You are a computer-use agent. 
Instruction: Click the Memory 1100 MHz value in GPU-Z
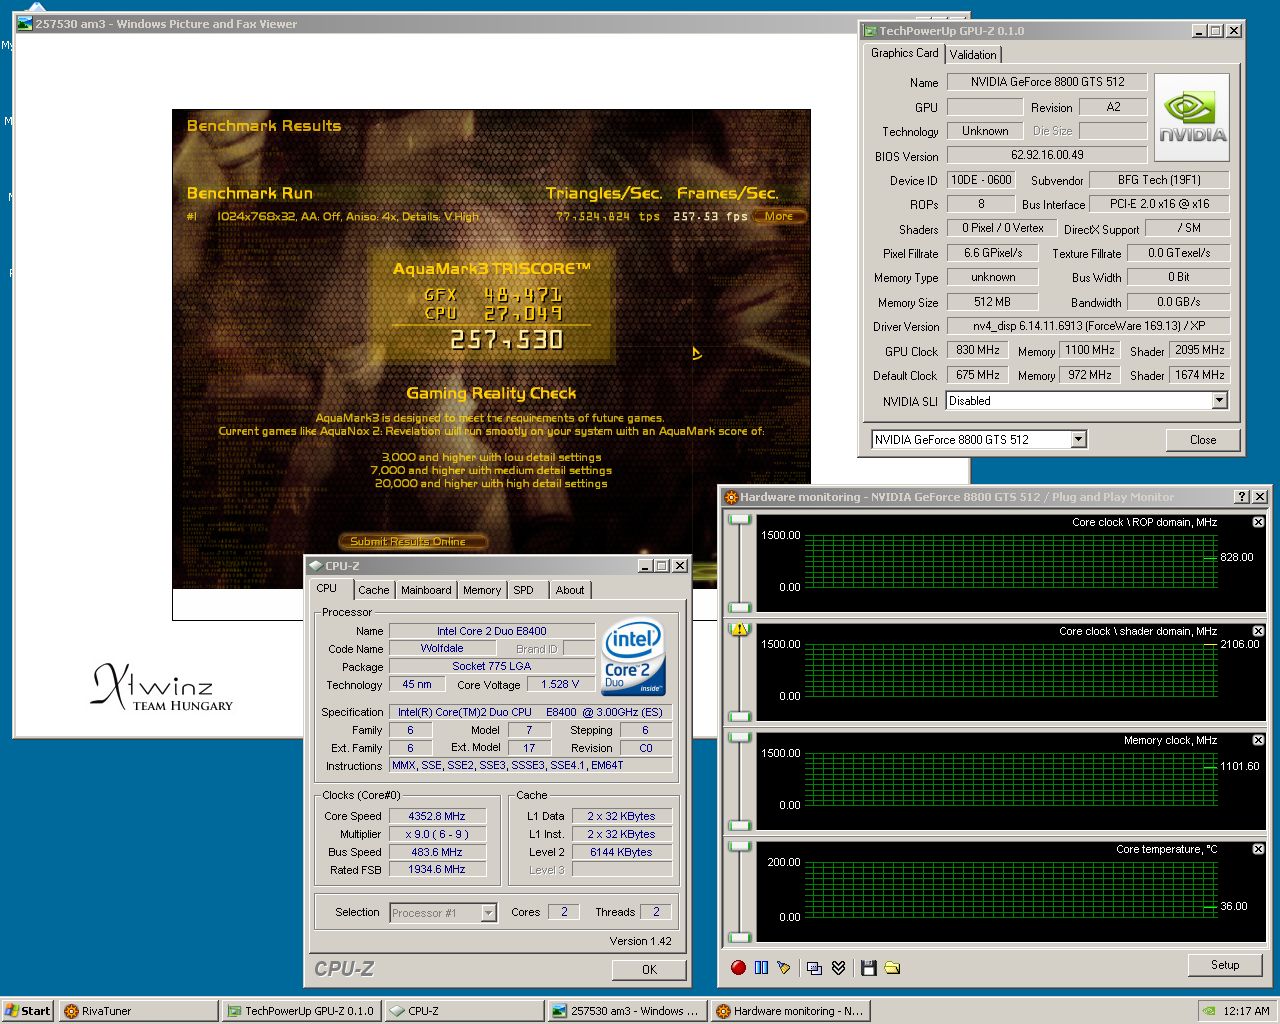click(x=1089, y=350)
